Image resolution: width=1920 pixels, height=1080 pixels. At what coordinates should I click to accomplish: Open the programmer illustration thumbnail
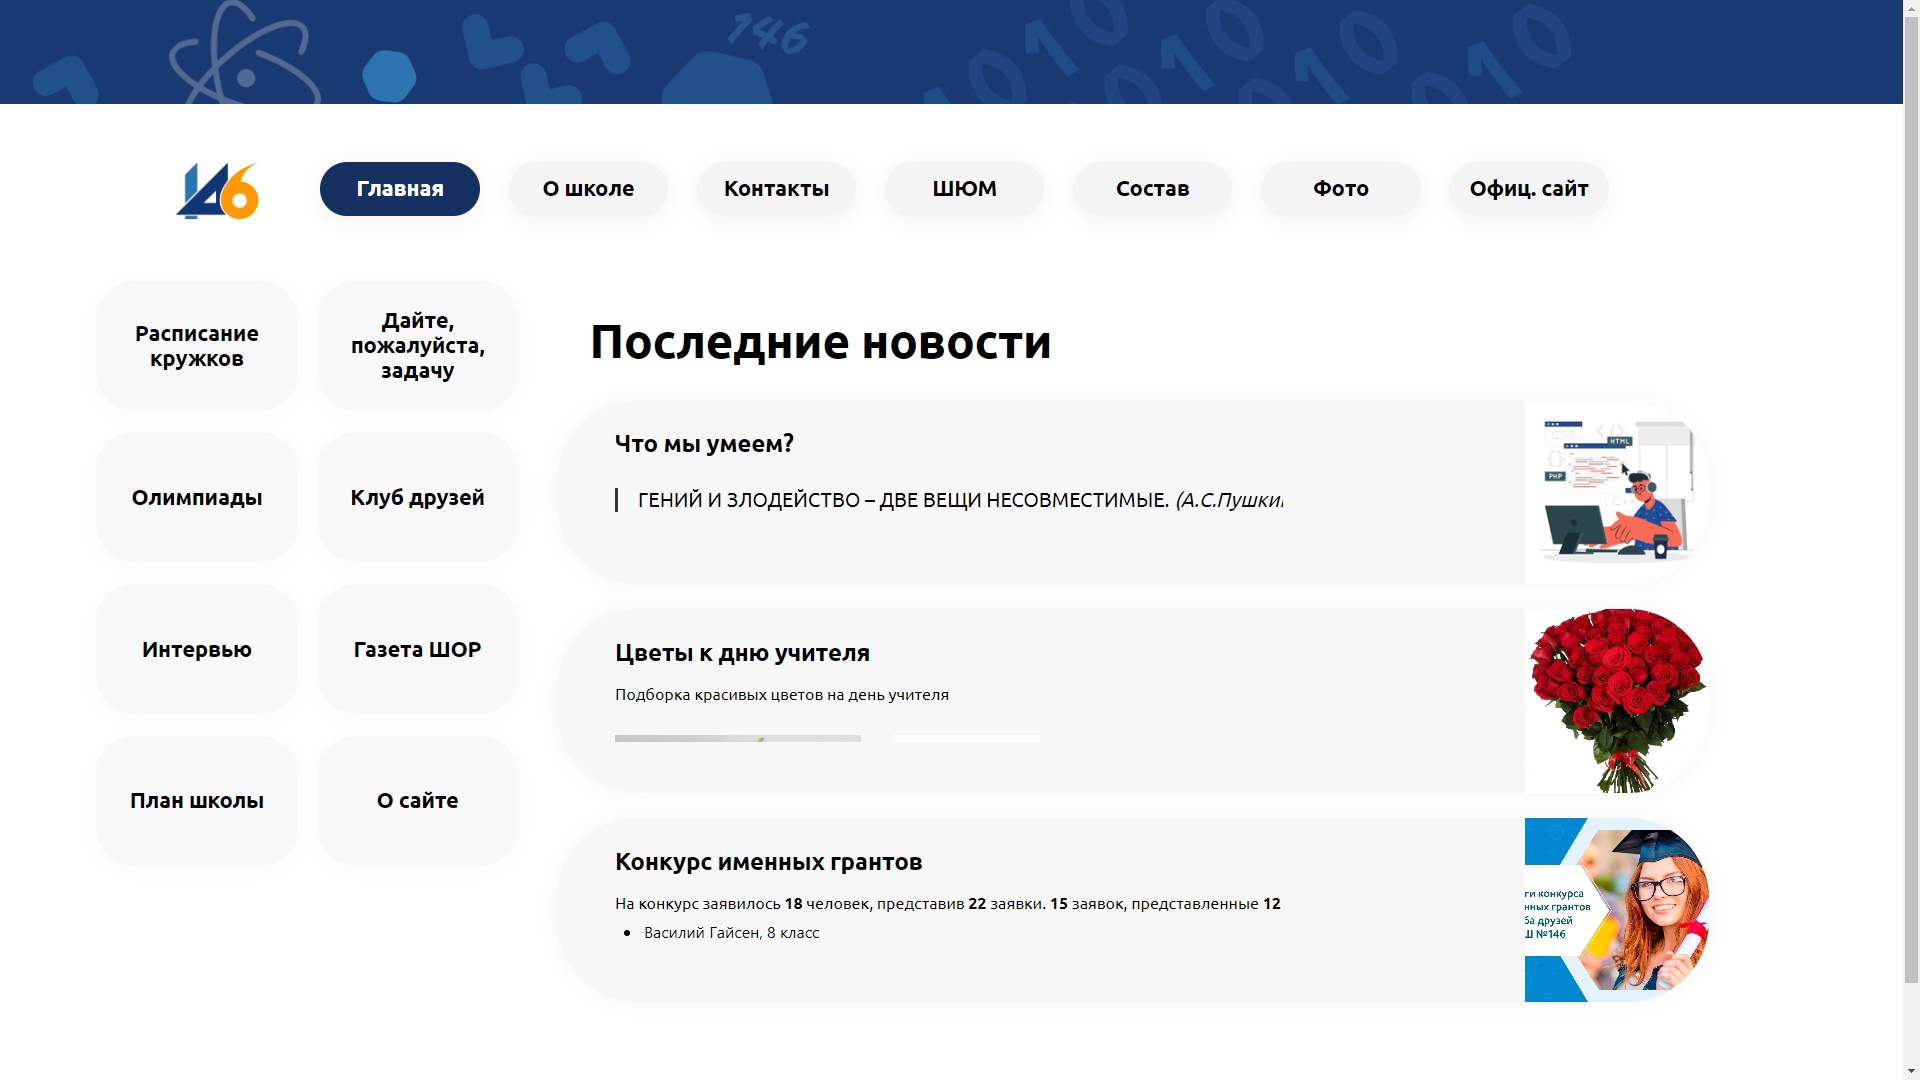point(1615,493)
